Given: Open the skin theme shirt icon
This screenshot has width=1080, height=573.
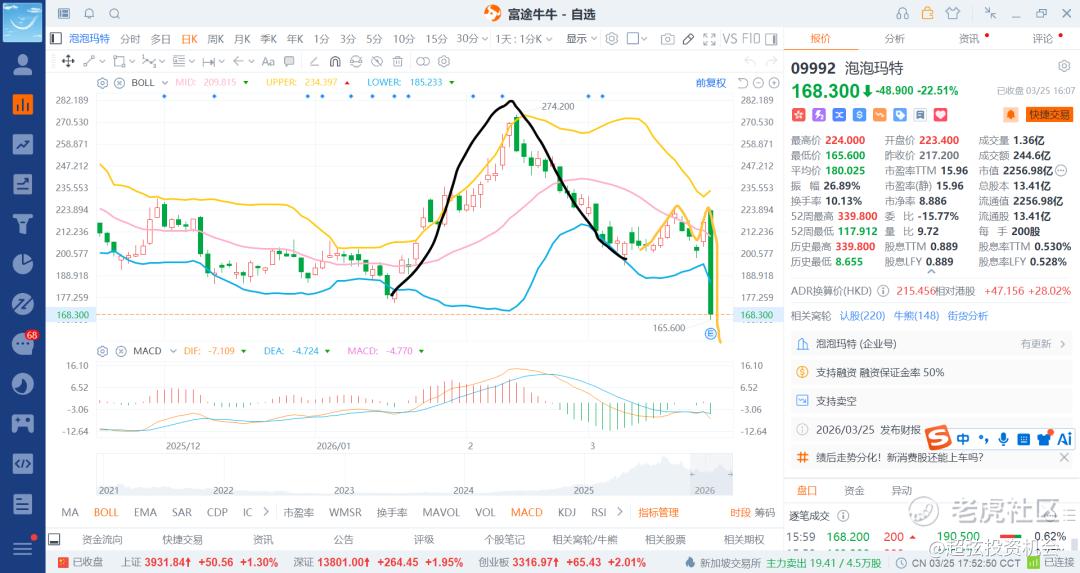Looking at the screenshot, I should coord(953,13).
